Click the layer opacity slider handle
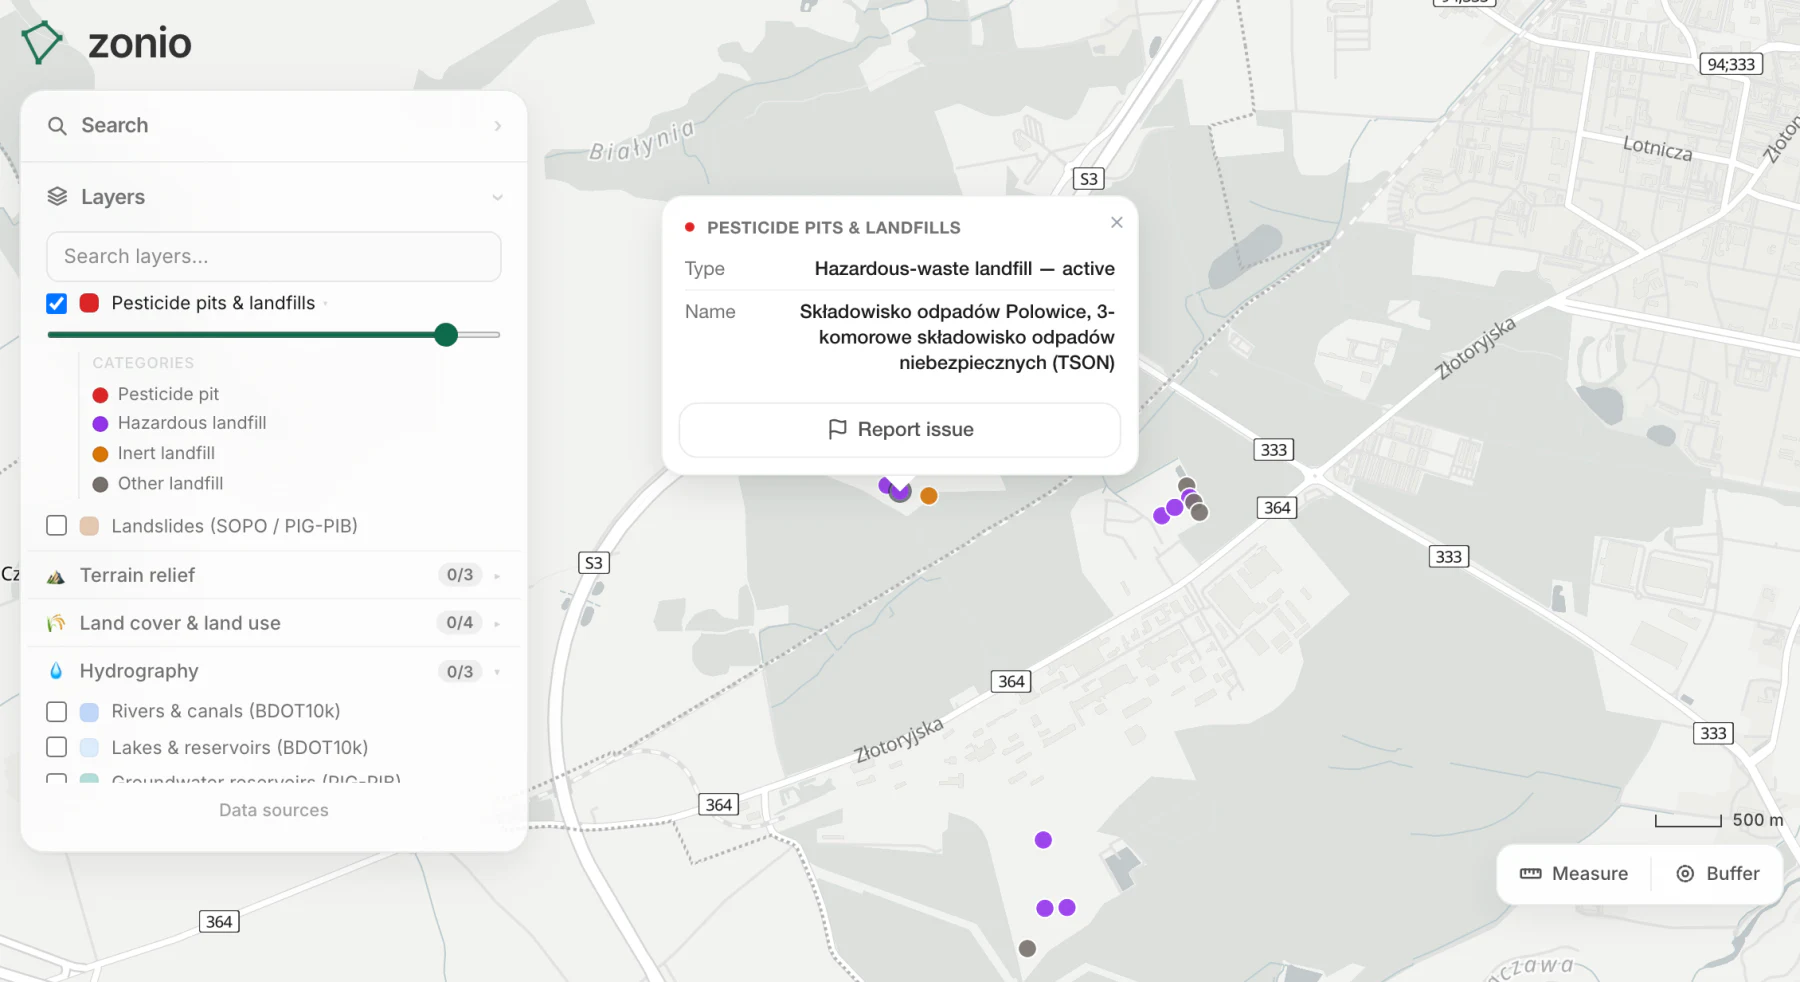 pos(446,335)
